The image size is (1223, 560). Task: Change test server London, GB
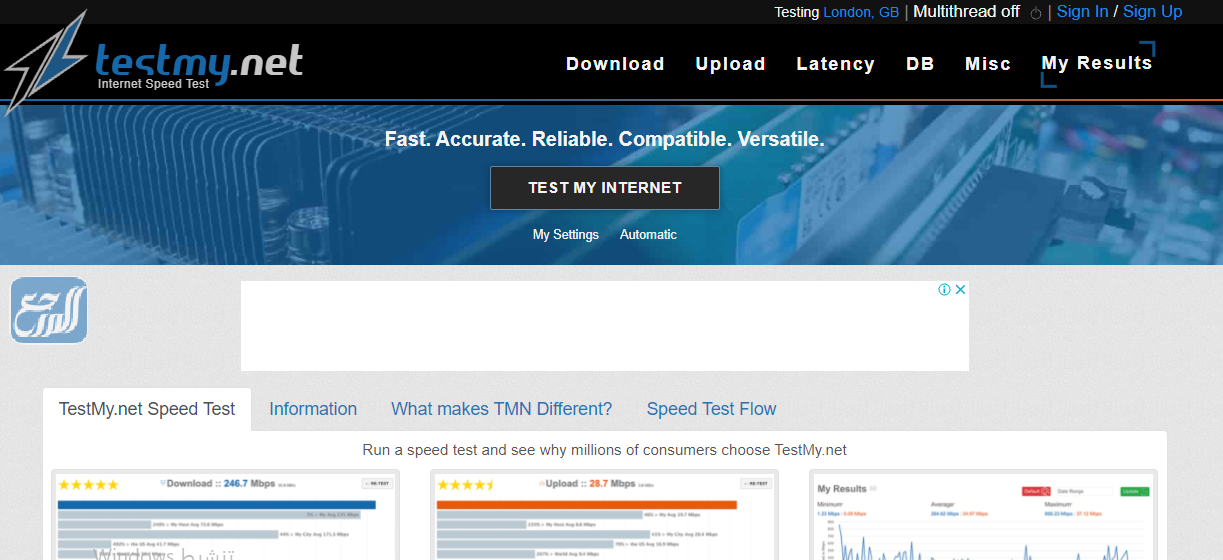(861, 12)
